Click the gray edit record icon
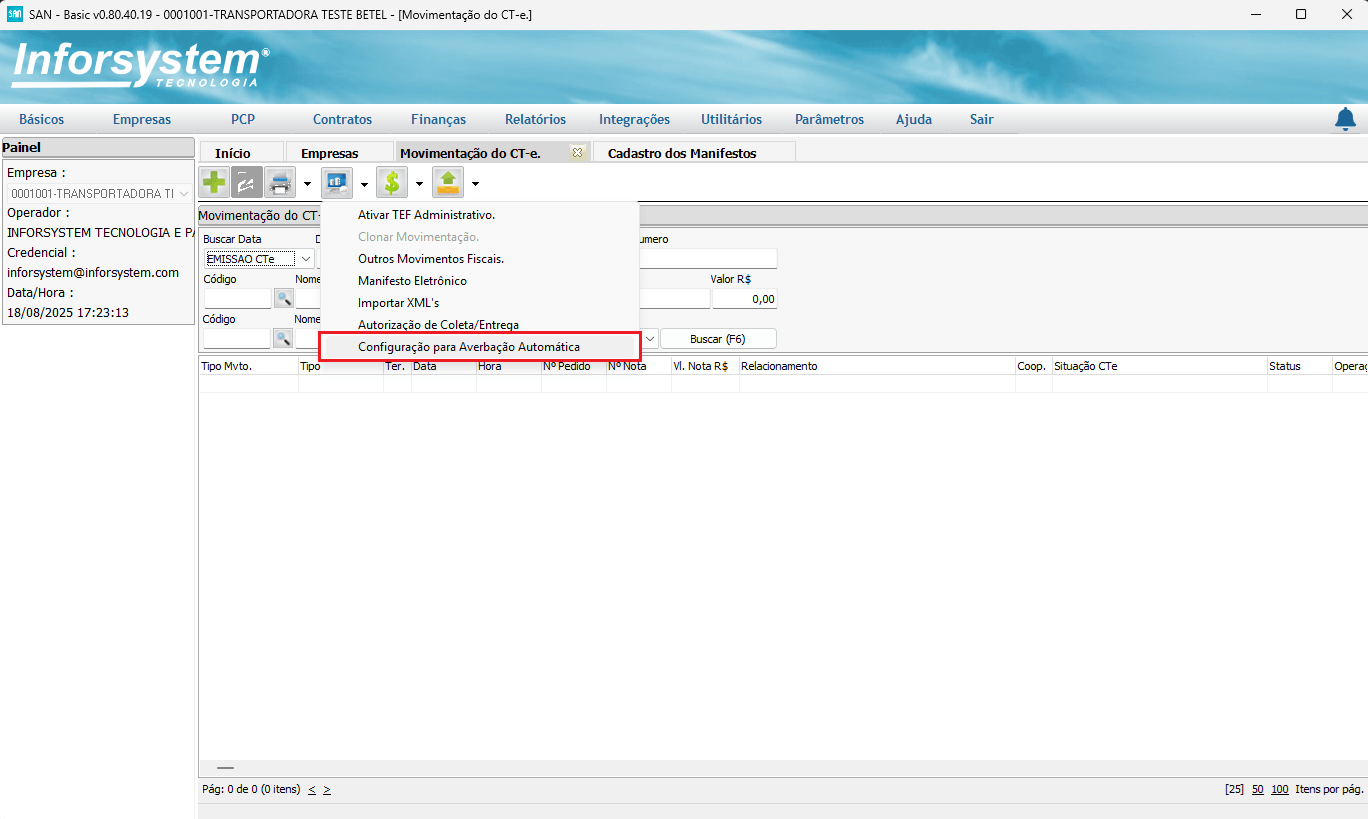The height and width of the screenshot is (819, 1368). pos(247,183)
